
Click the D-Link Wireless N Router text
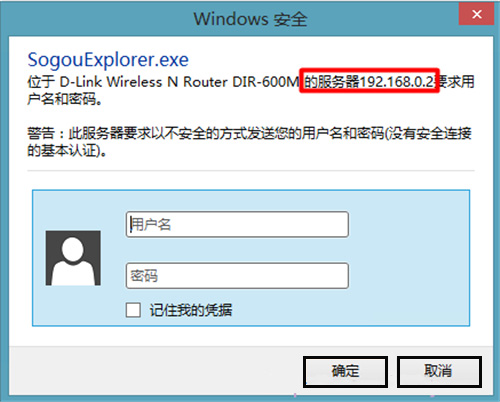(x=144, y=82)
